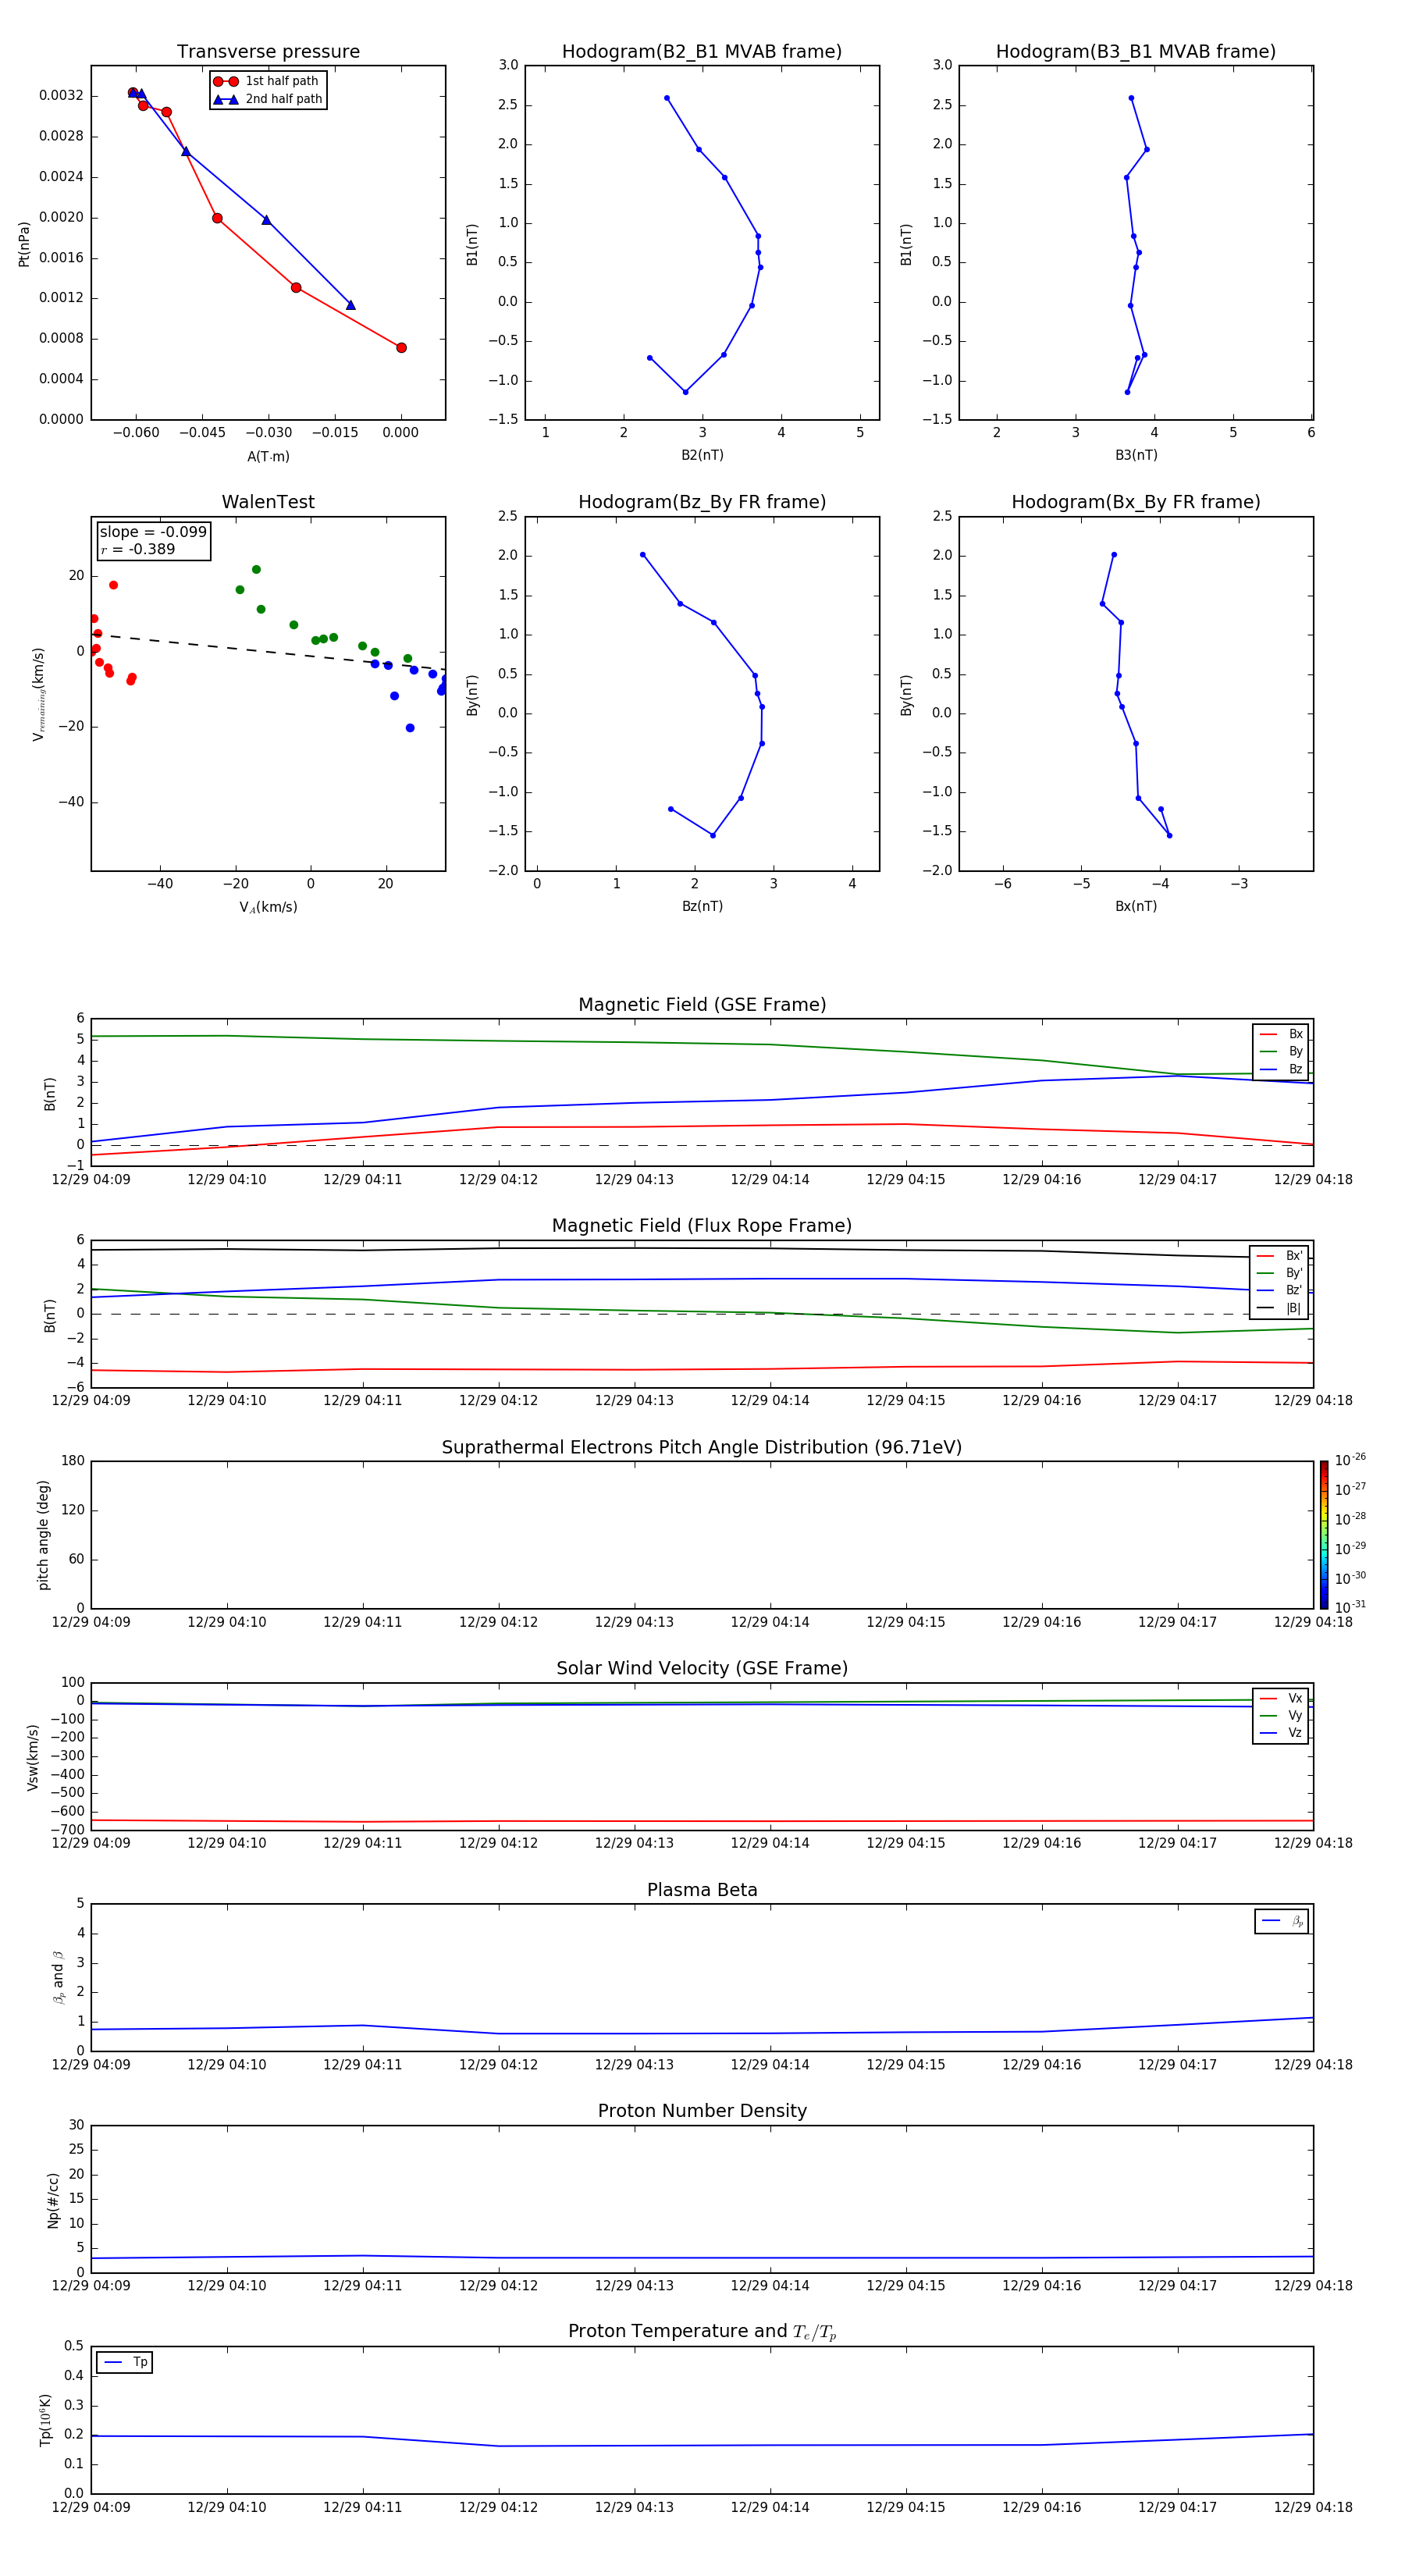Click the Plasma Beta legend box
This screenshot has width=1405, height=2576.
click(1281, 1921)
